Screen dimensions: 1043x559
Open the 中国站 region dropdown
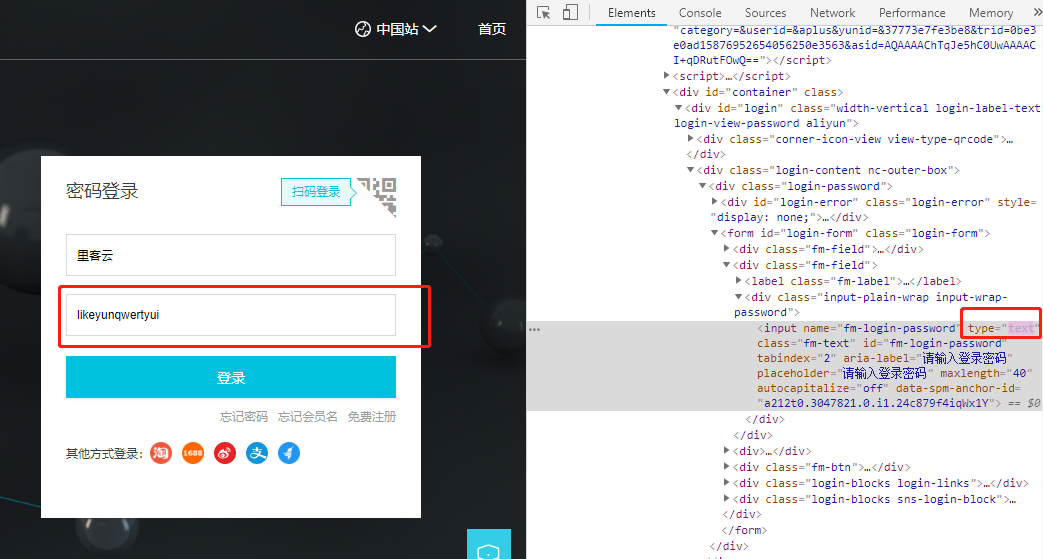click(x=396, y=29)
